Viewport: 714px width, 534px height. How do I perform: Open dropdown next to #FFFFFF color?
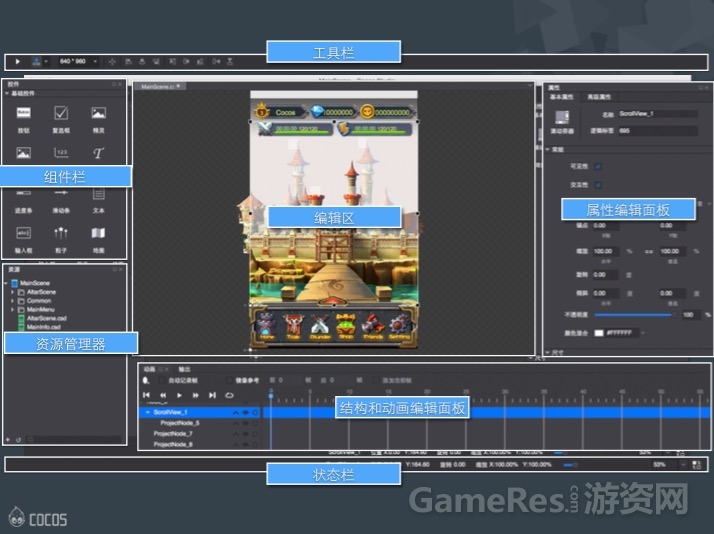[643, 333]
